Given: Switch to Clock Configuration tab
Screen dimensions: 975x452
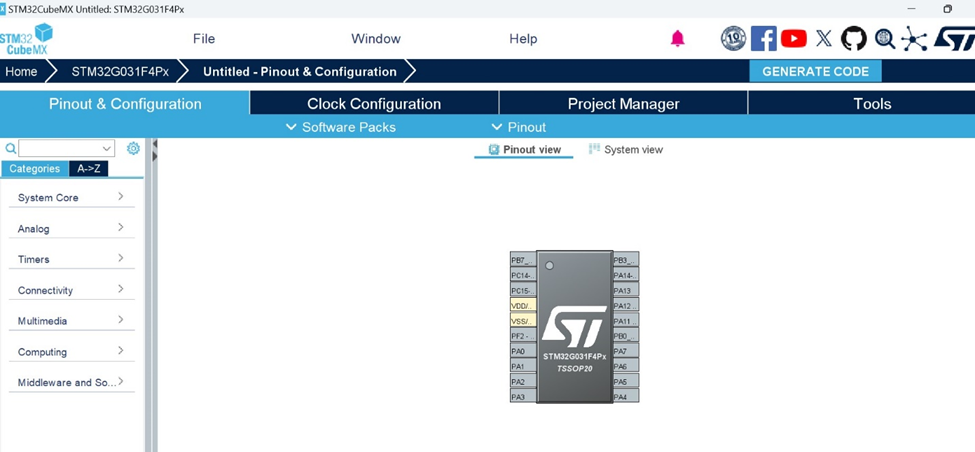Looking at the screenshot, I should coord(374,104).
